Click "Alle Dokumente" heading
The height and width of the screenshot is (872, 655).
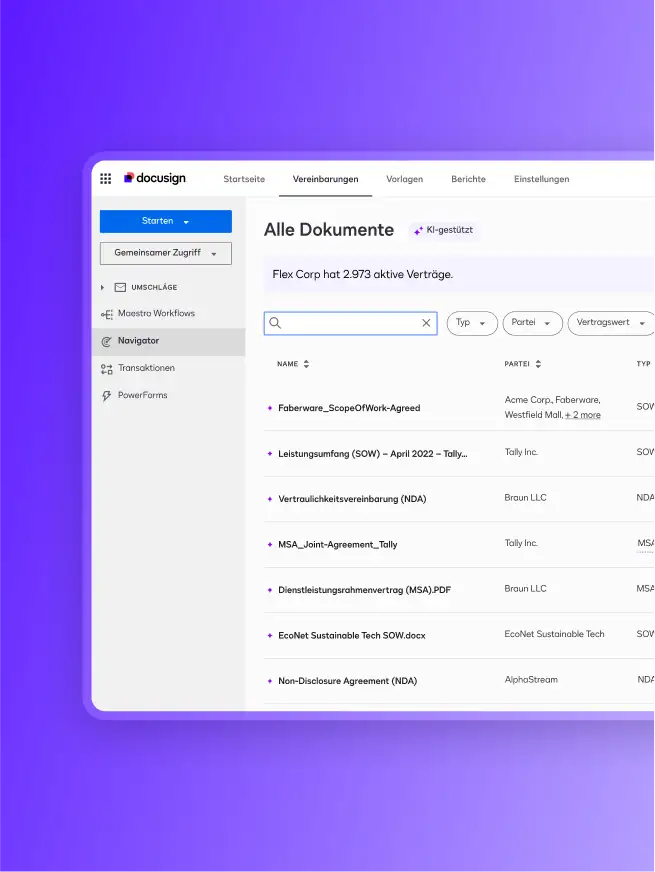(x=329, y=230)
